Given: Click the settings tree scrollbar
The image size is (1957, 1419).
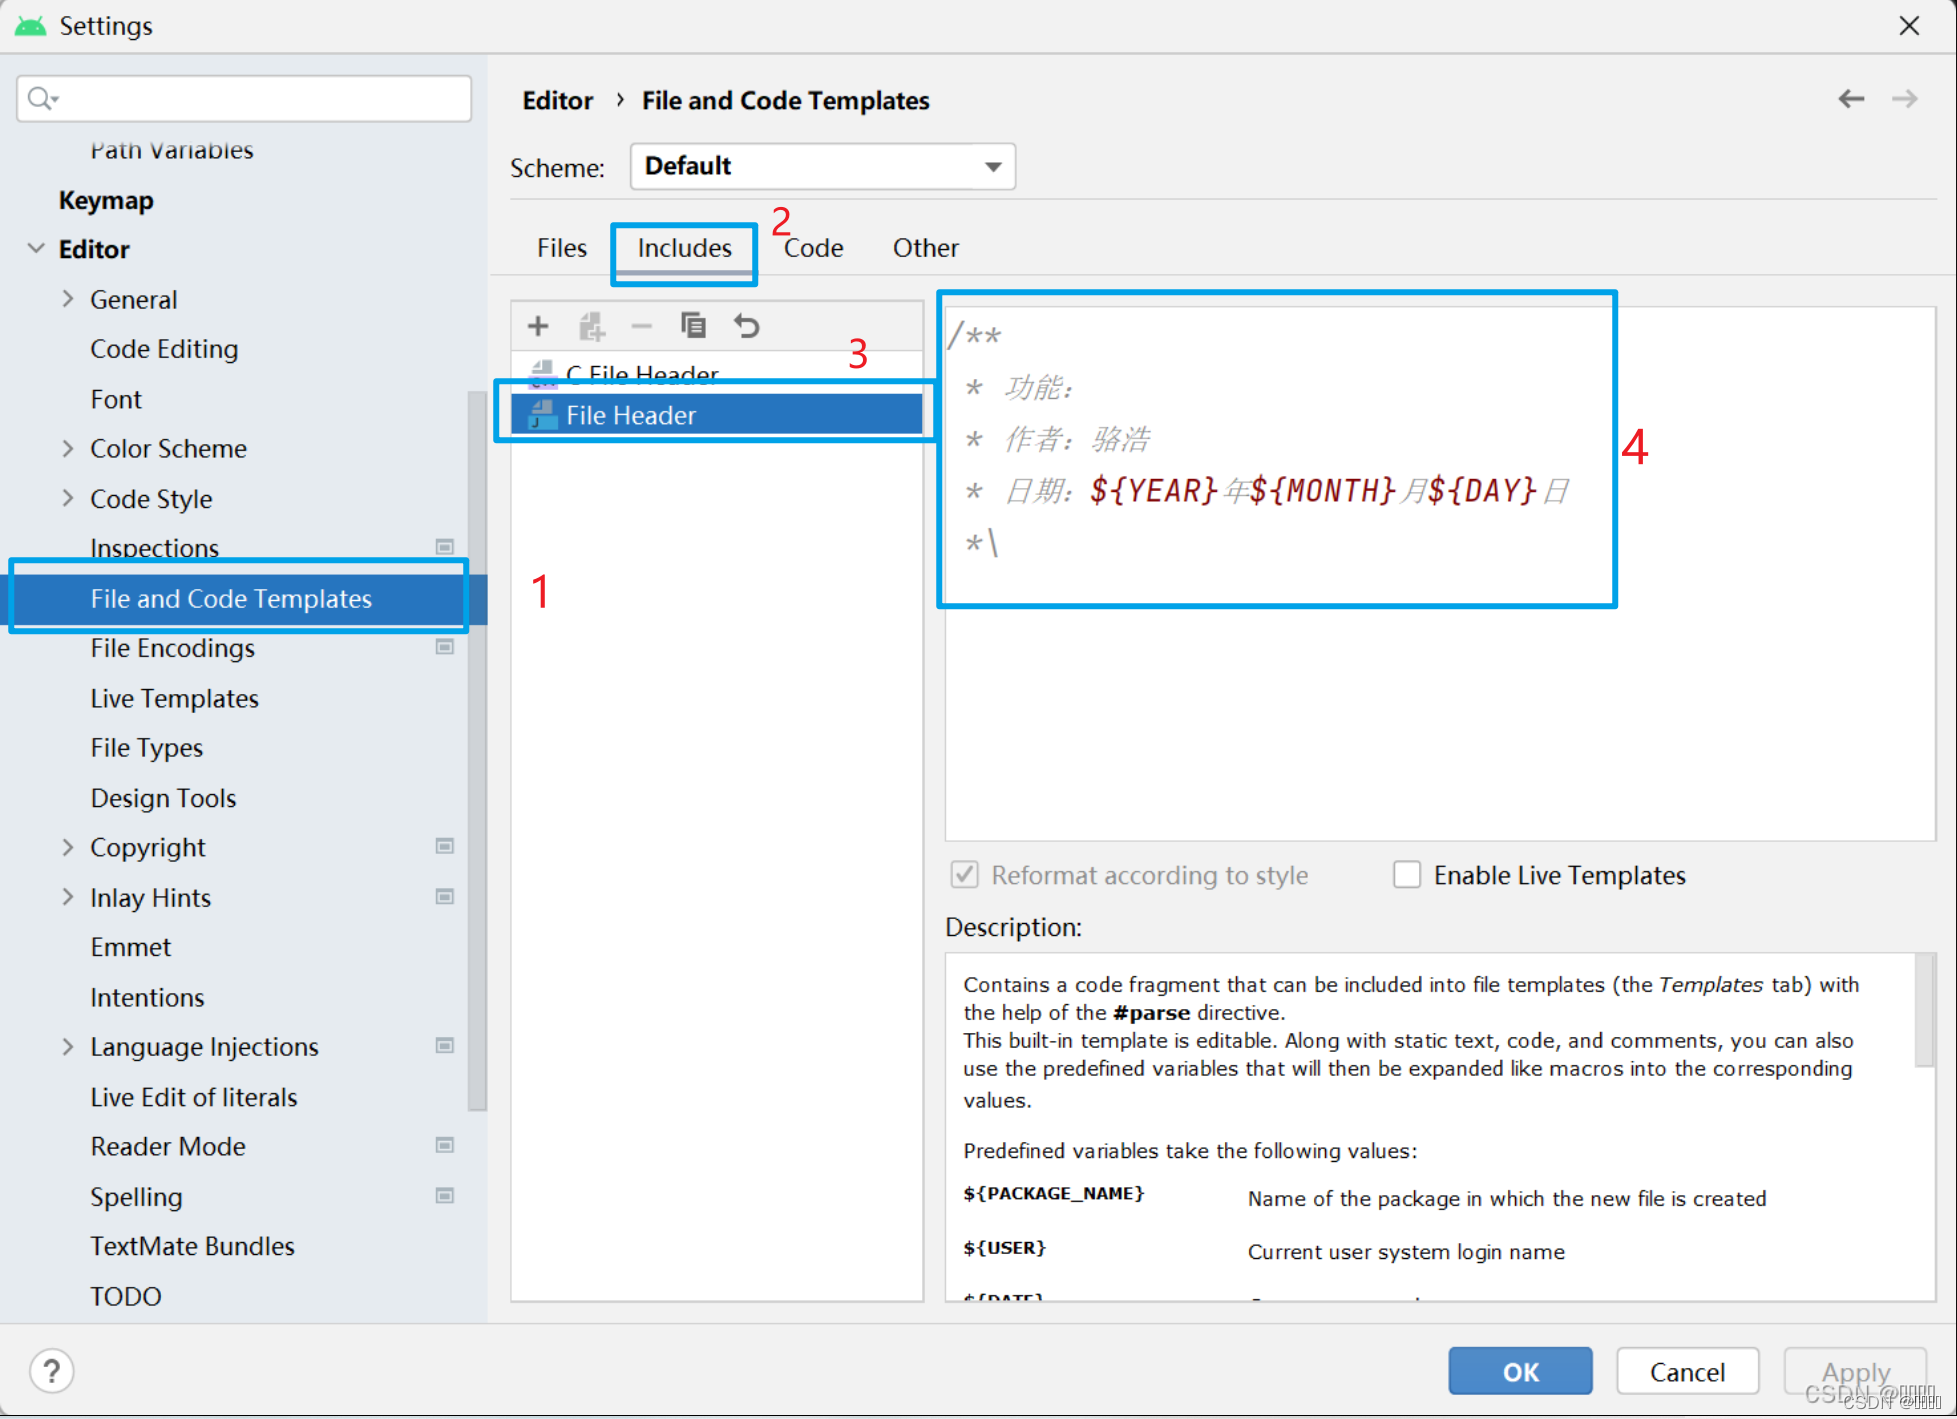Looking at the screenshot, I should click(x=477, y=750).
